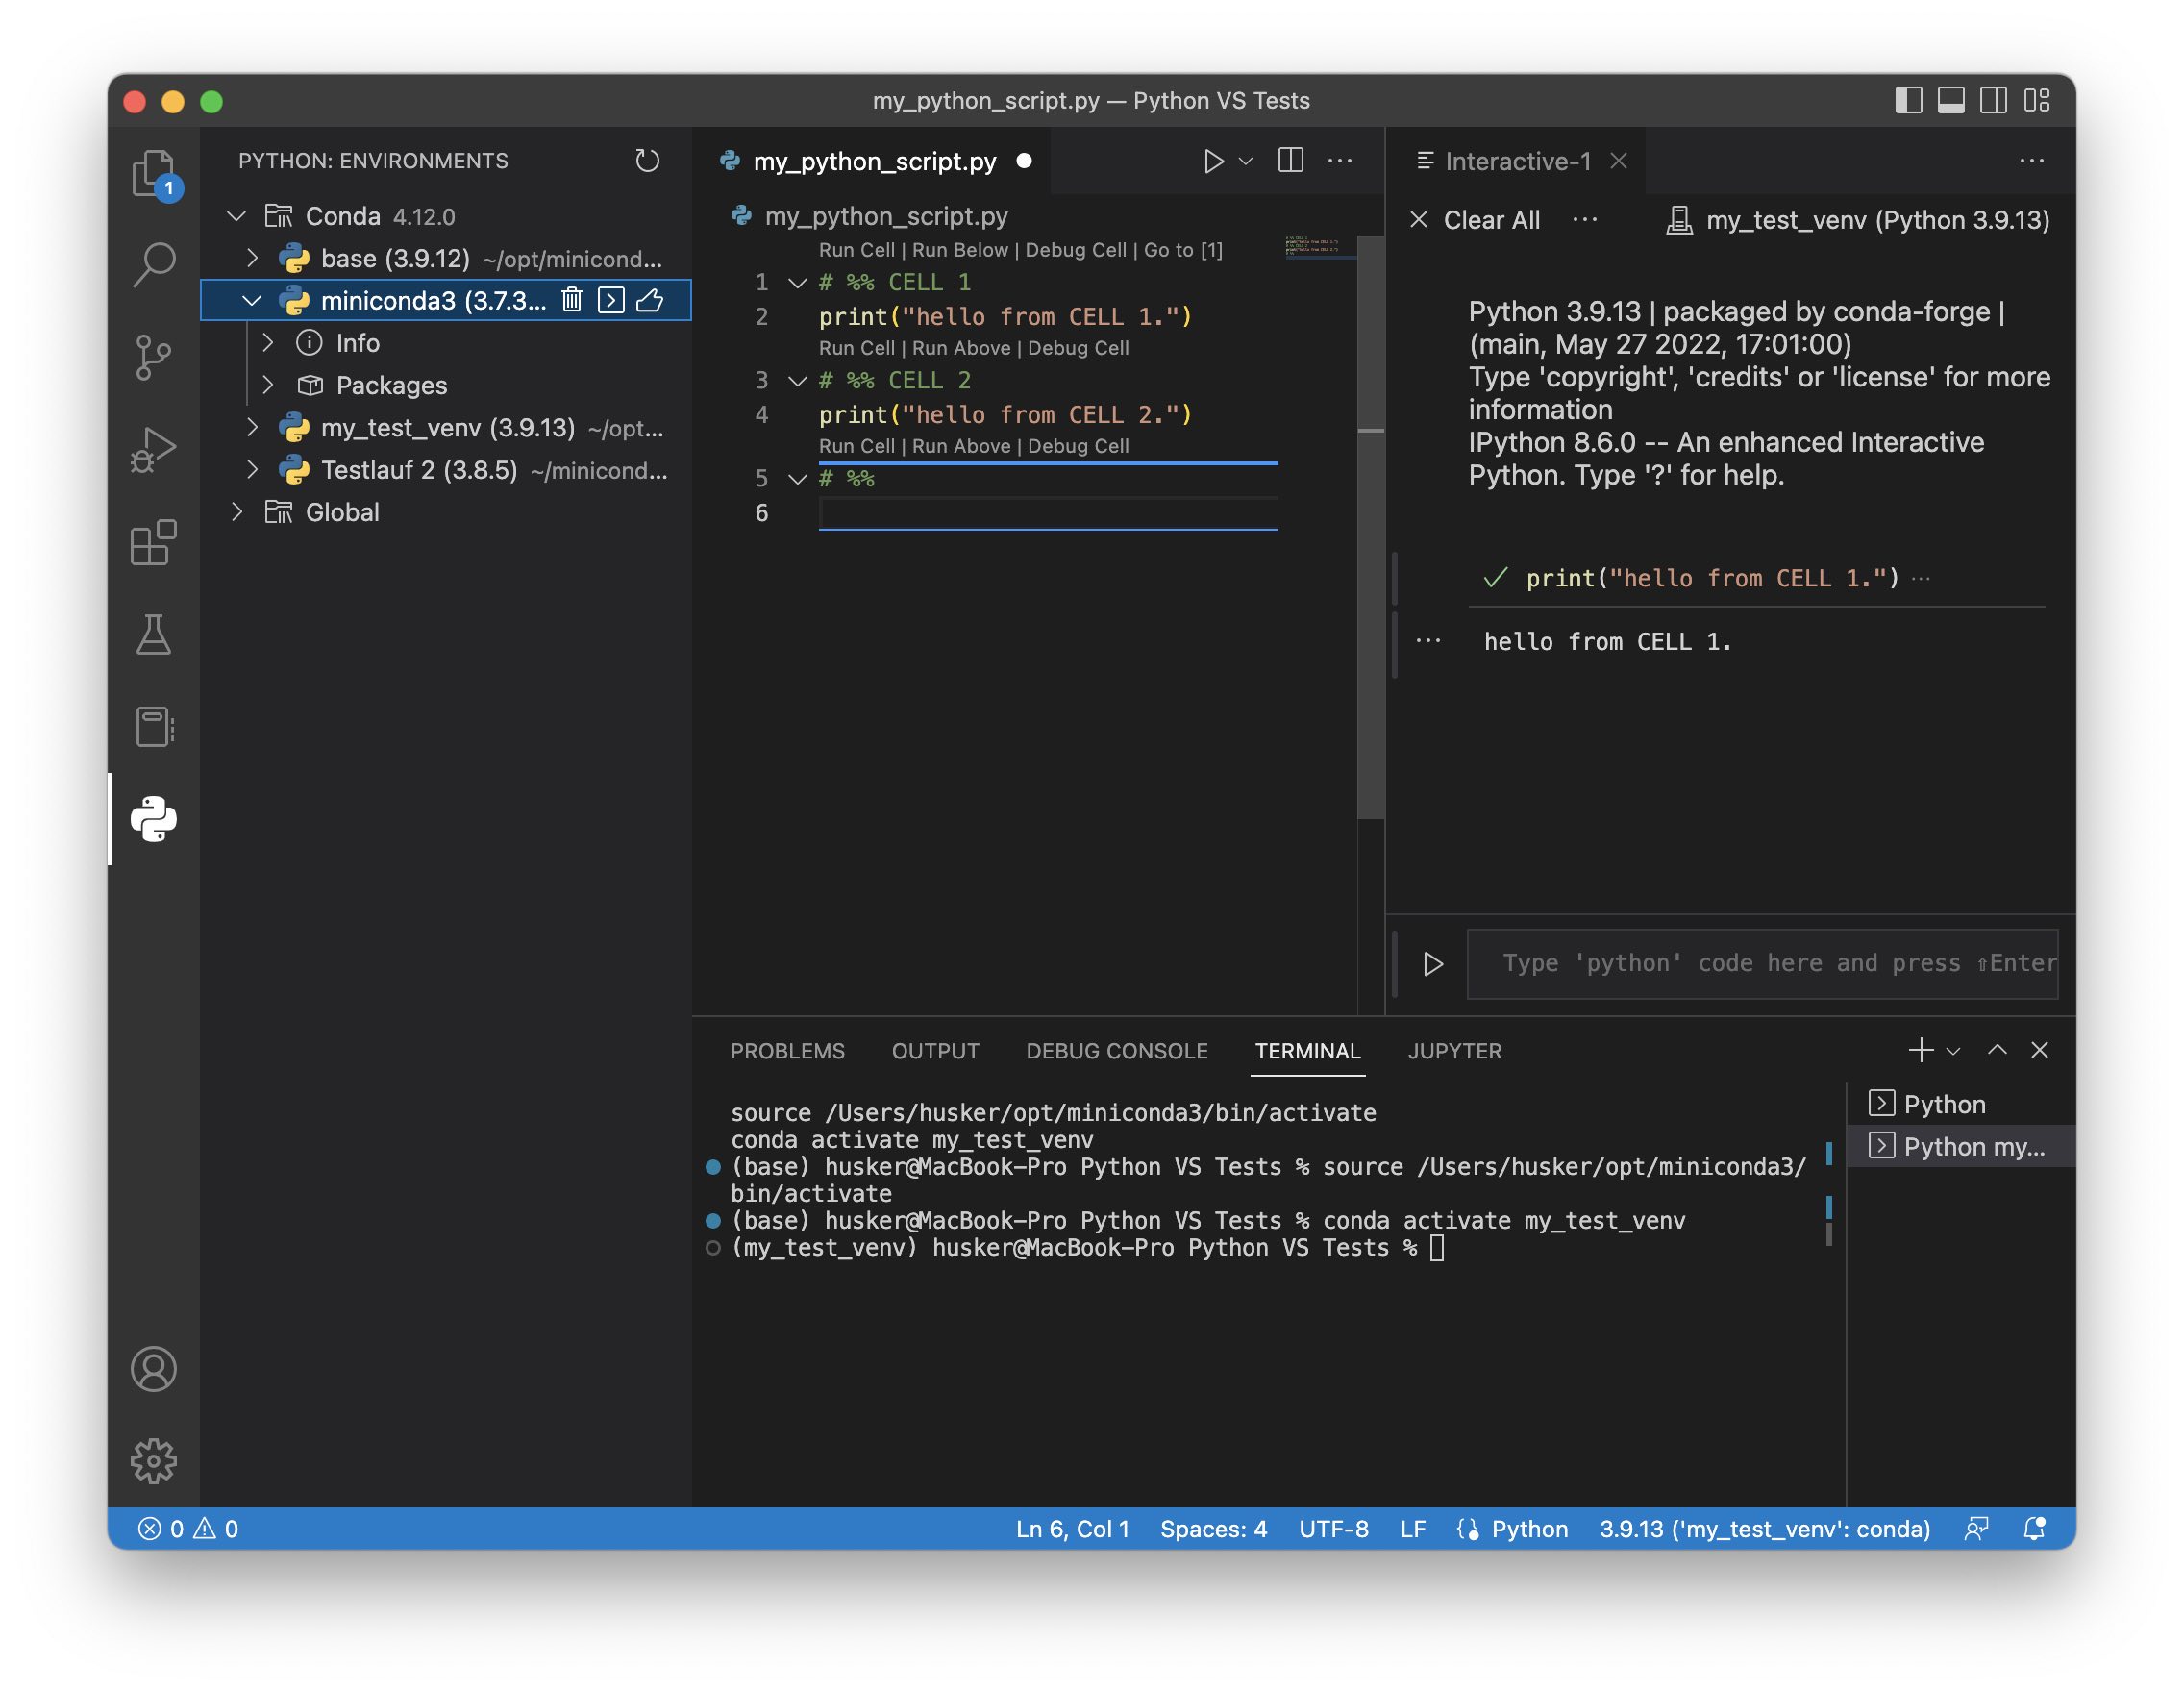Viewport: 2184px width, 1692px height.
Task: Open more actions for my_python_script.py editor
Action: tap(1340, 161)
